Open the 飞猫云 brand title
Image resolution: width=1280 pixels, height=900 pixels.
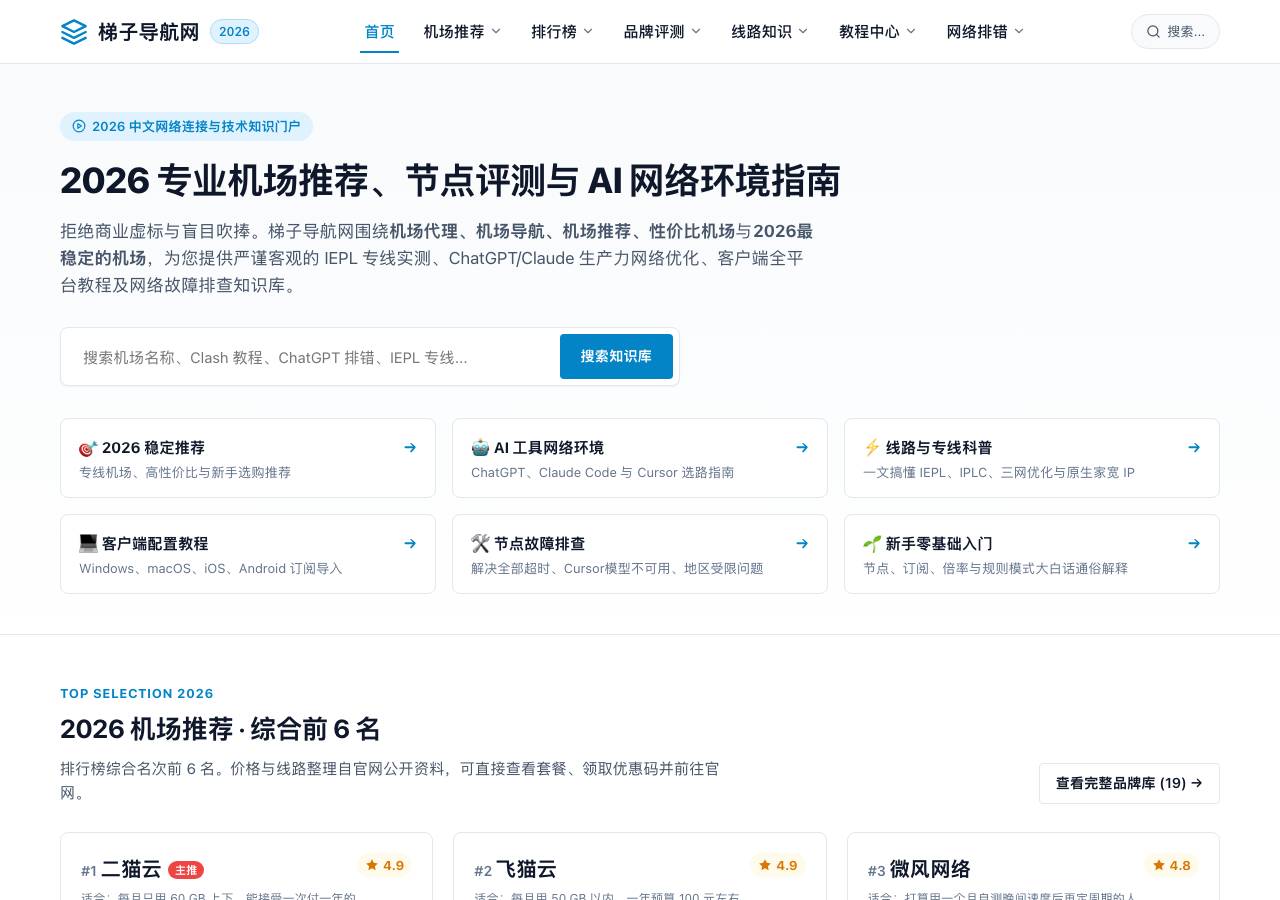526,869
